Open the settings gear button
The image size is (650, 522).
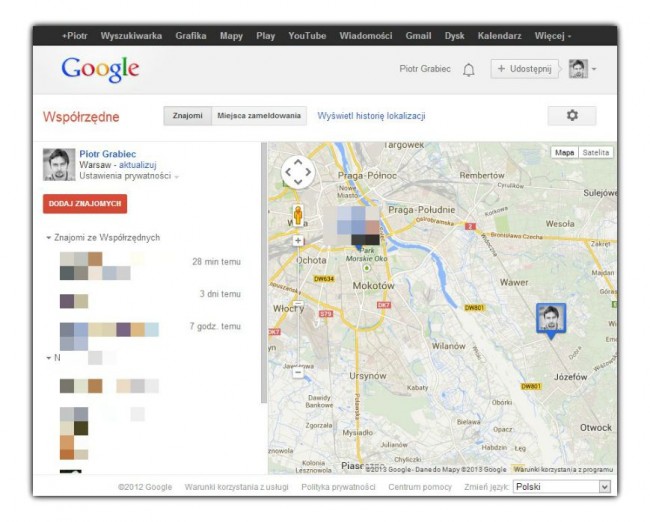click(572, 115)
